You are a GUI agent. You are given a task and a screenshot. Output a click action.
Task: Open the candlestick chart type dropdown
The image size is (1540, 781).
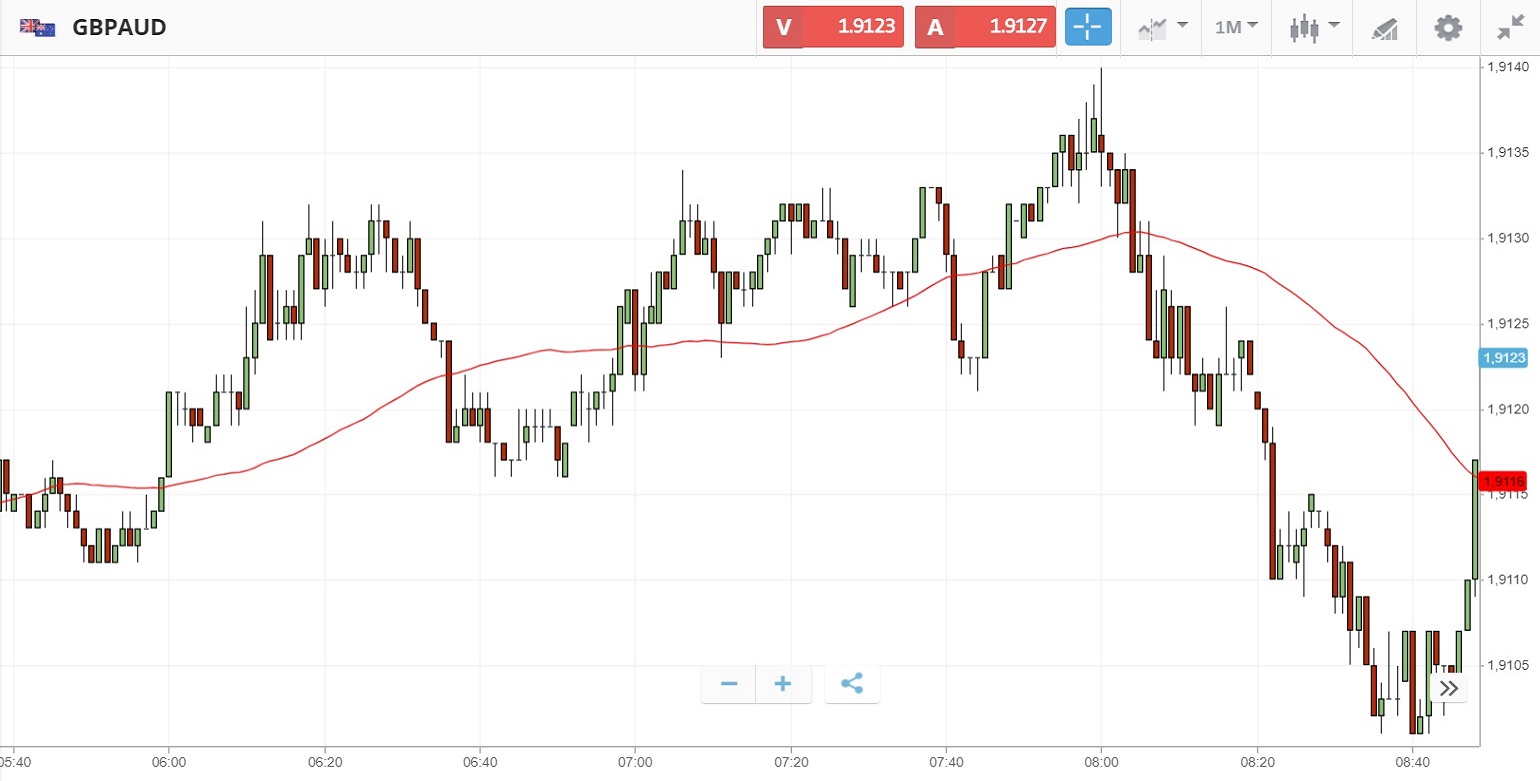pos(1313,27)
